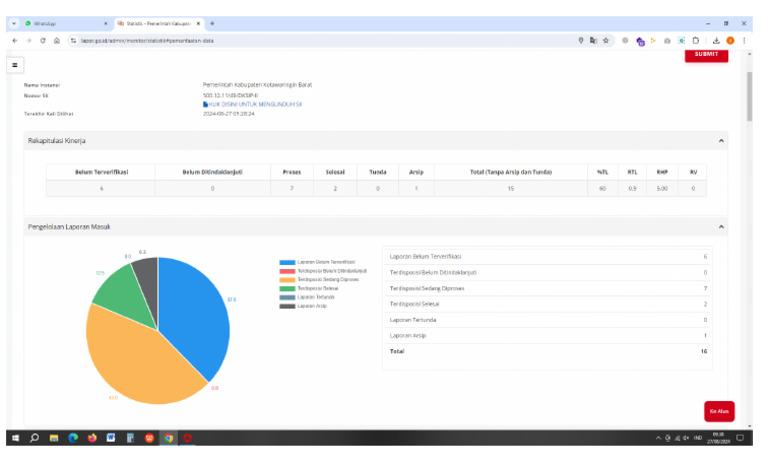Screen dimensions: 768x466
Task: Click the red SUBMIT button
Action: [706, 54]
